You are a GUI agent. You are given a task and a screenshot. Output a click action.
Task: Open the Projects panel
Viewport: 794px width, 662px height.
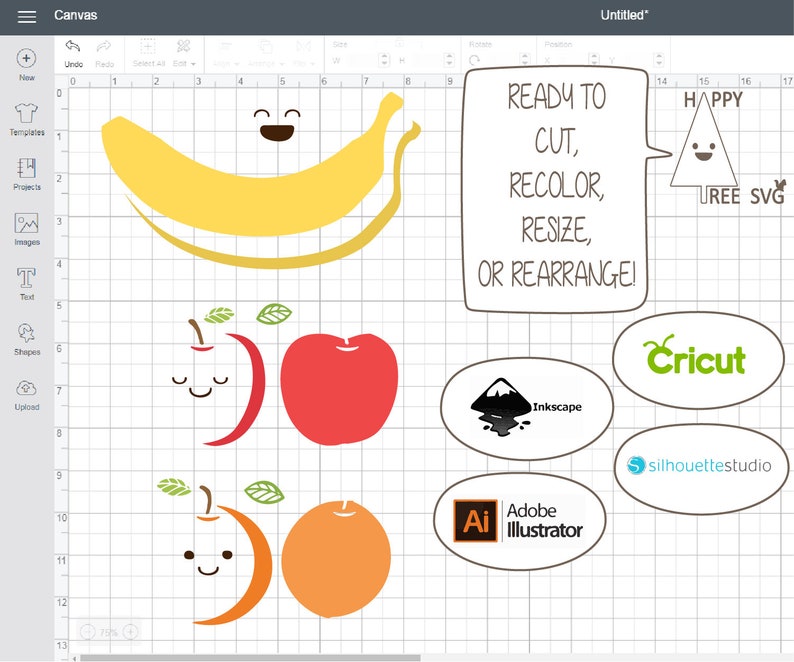pyautogui.click(x=27, y=174)
